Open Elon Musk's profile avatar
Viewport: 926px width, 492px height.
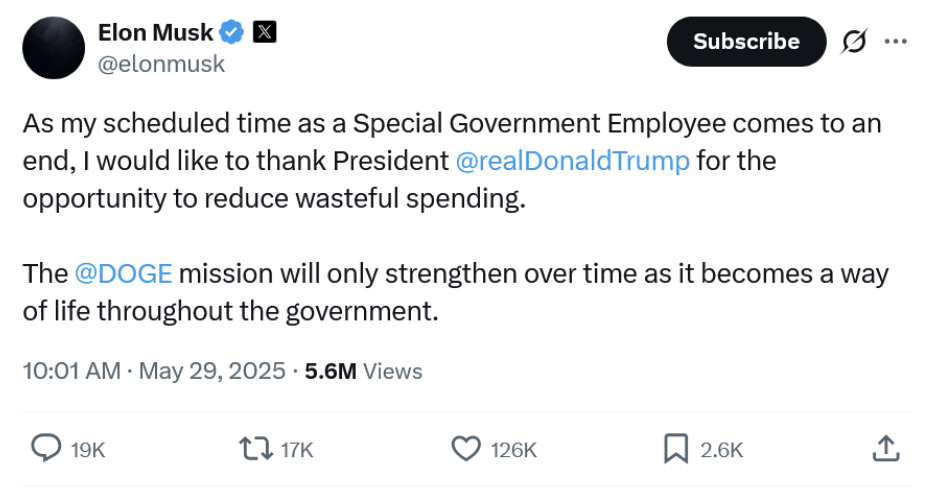click(52, 47)
